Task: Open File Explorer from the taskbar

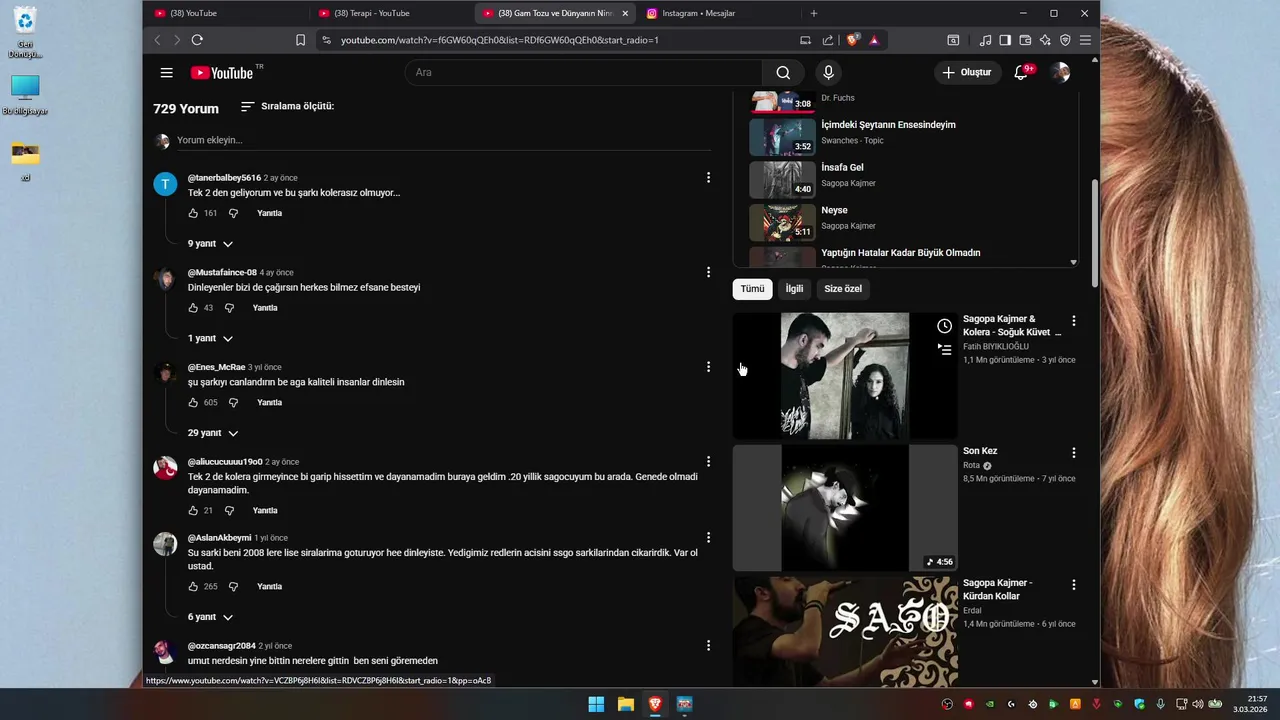Action: tap(626, 704)
